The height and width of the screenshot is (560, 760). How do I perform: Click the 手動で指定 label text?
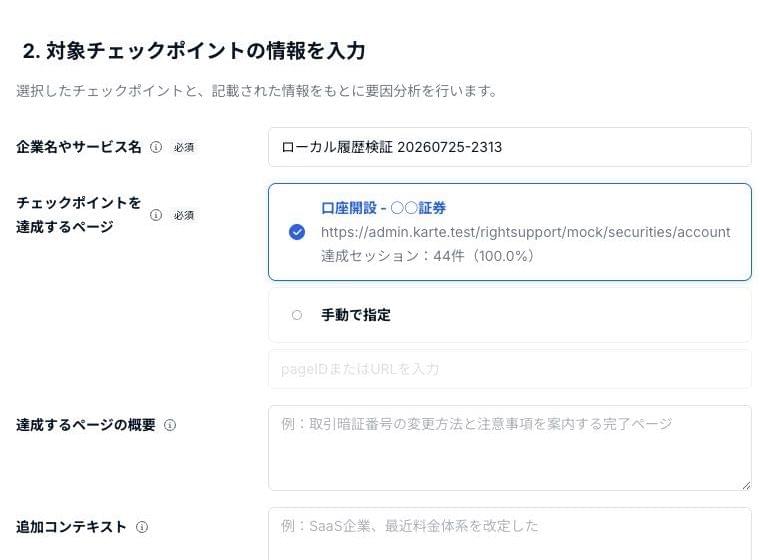(356, 315)
